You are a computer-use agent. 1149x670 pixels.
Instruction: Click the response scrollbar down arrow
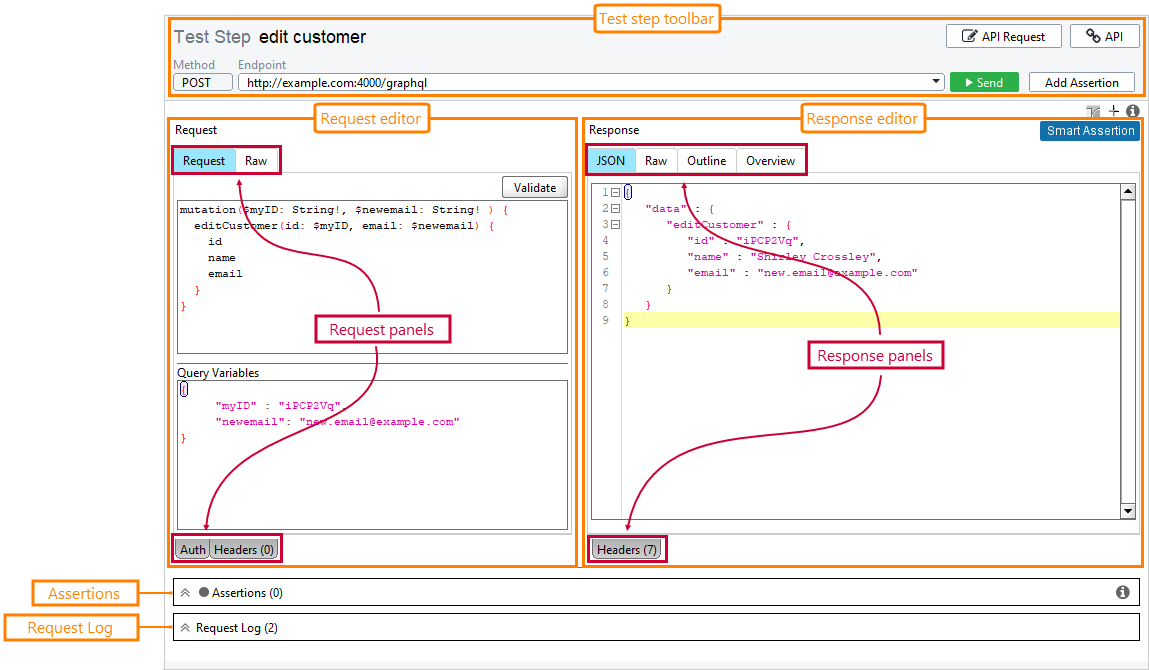1128,511
